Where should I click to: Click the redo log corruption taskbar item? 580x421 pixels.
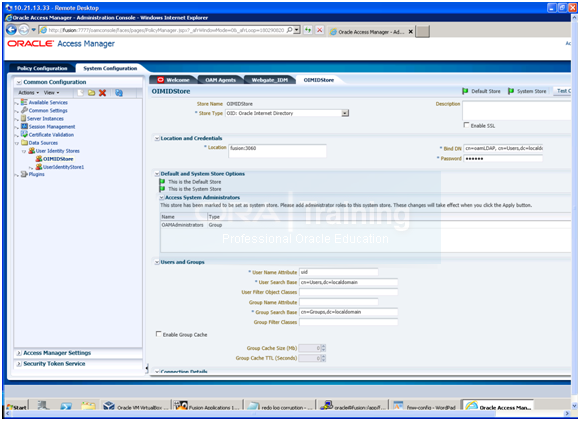click(x=280, y=407)
